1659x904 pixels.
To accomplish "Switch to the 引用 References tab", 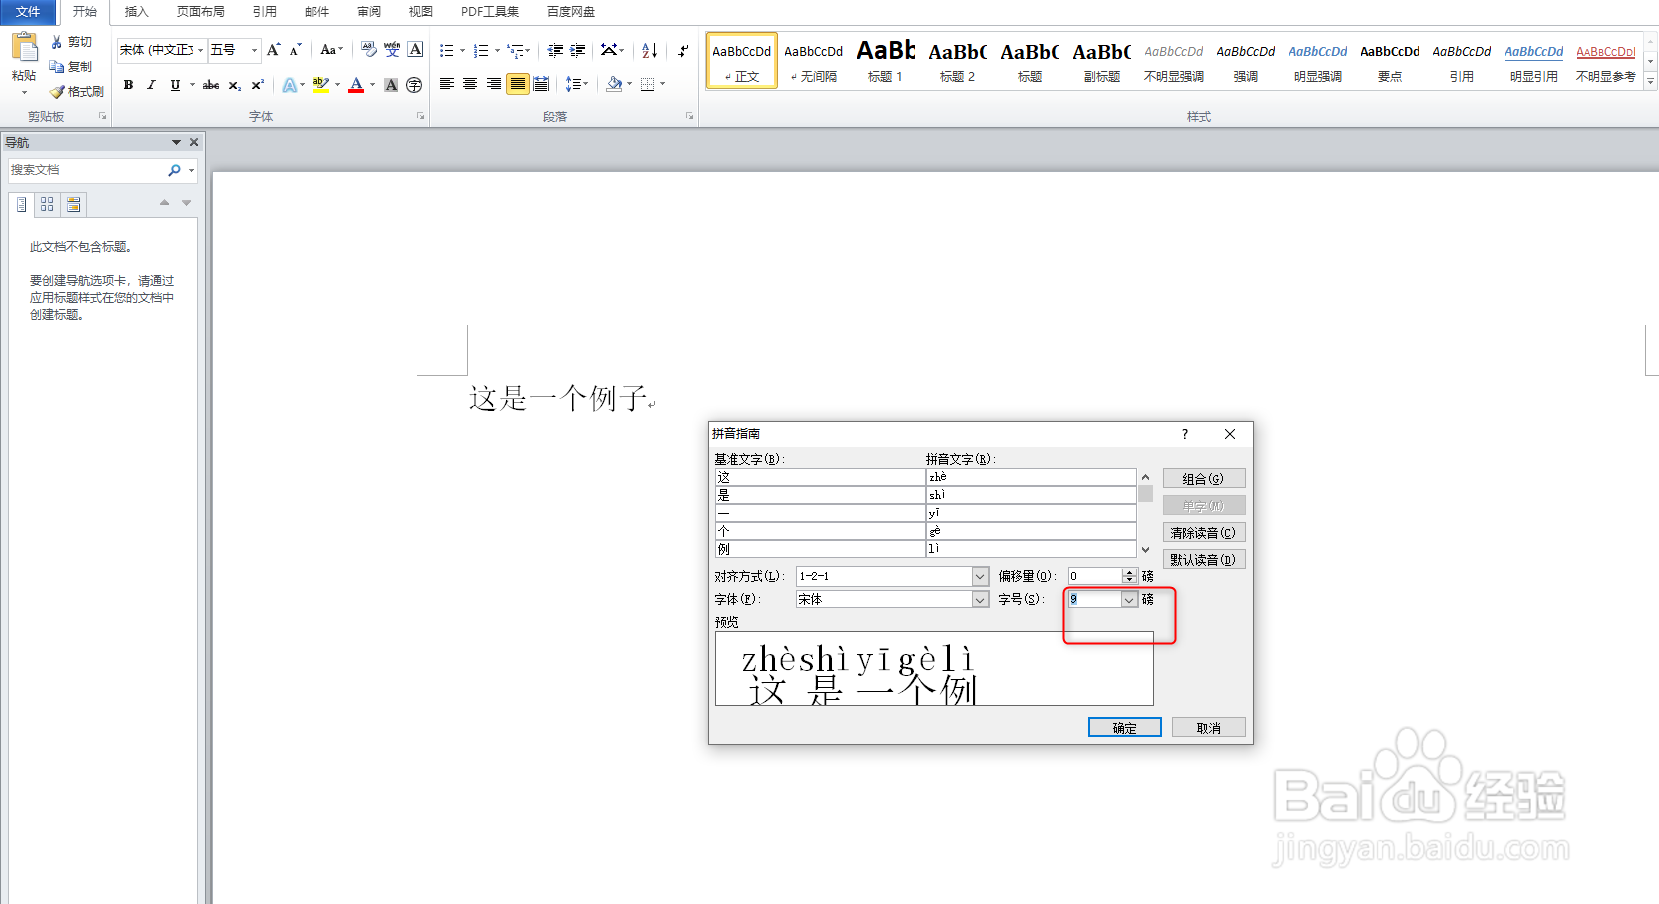I will [264, 12].
